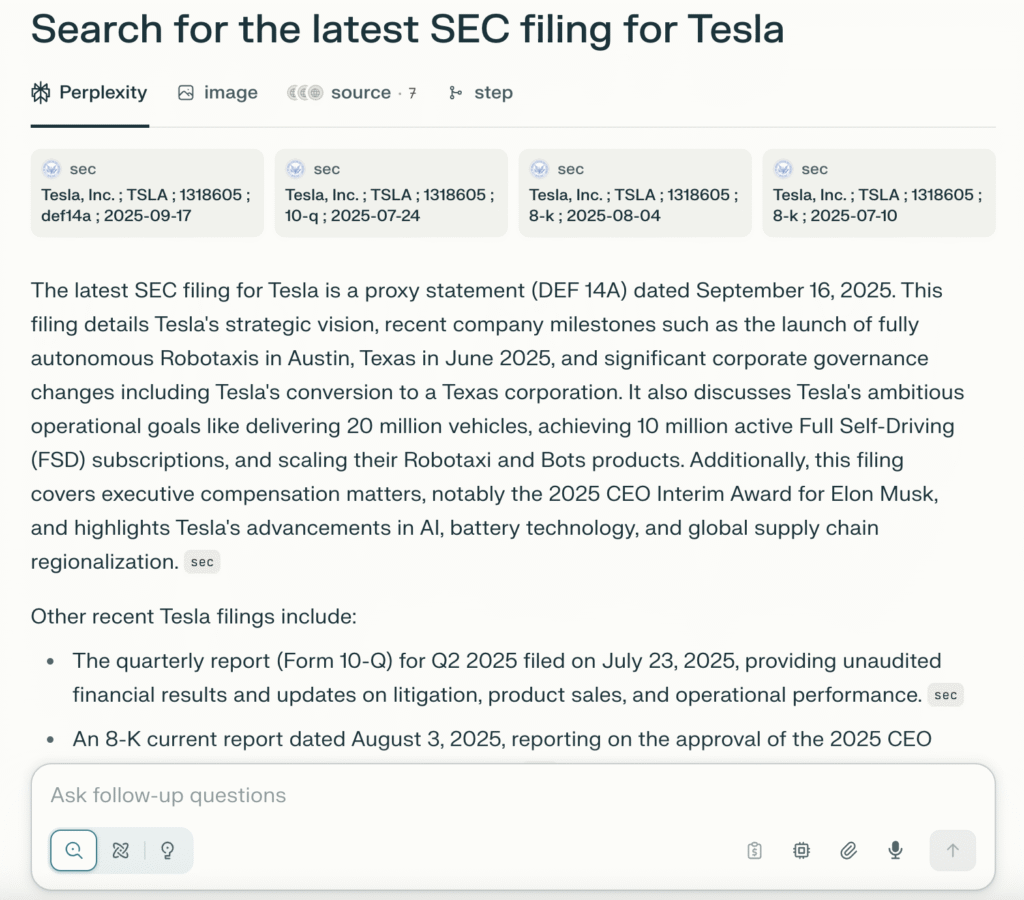Click the Perplexity logo icon in tab
1024x900 pixels.
click(x=41, y=93)
